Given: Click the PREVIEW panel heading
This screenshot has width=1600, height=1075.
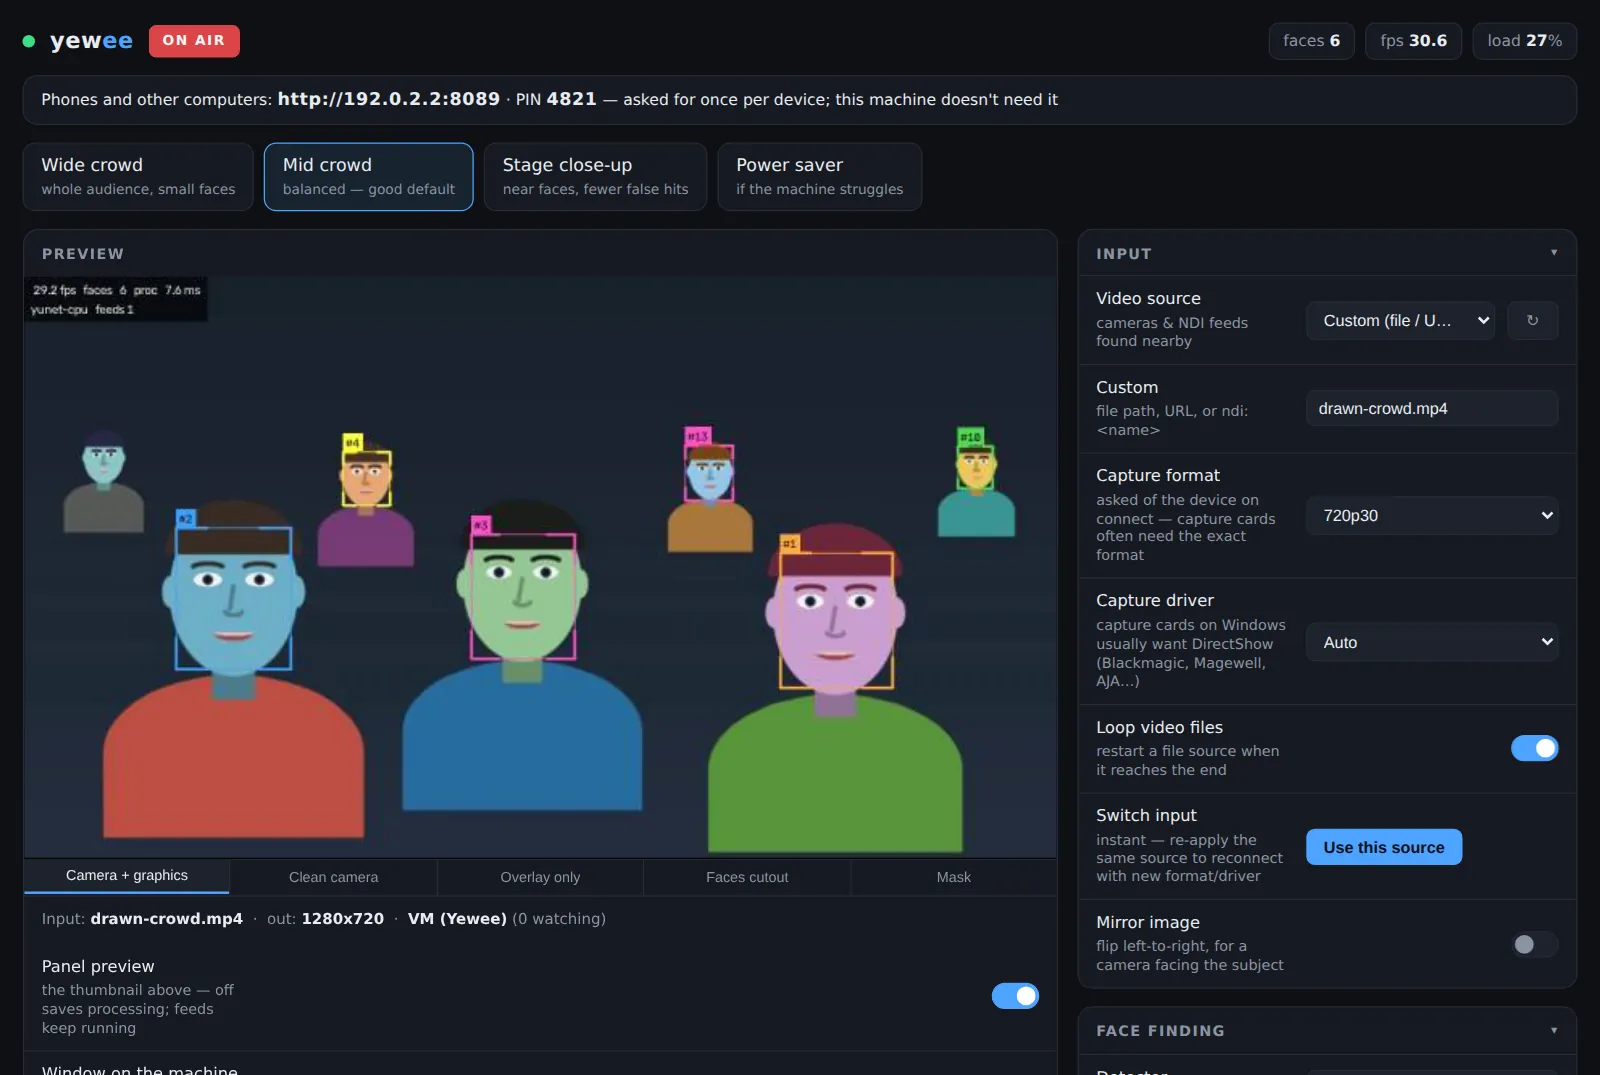Looking at the screenshot, I should pos(83,254).
